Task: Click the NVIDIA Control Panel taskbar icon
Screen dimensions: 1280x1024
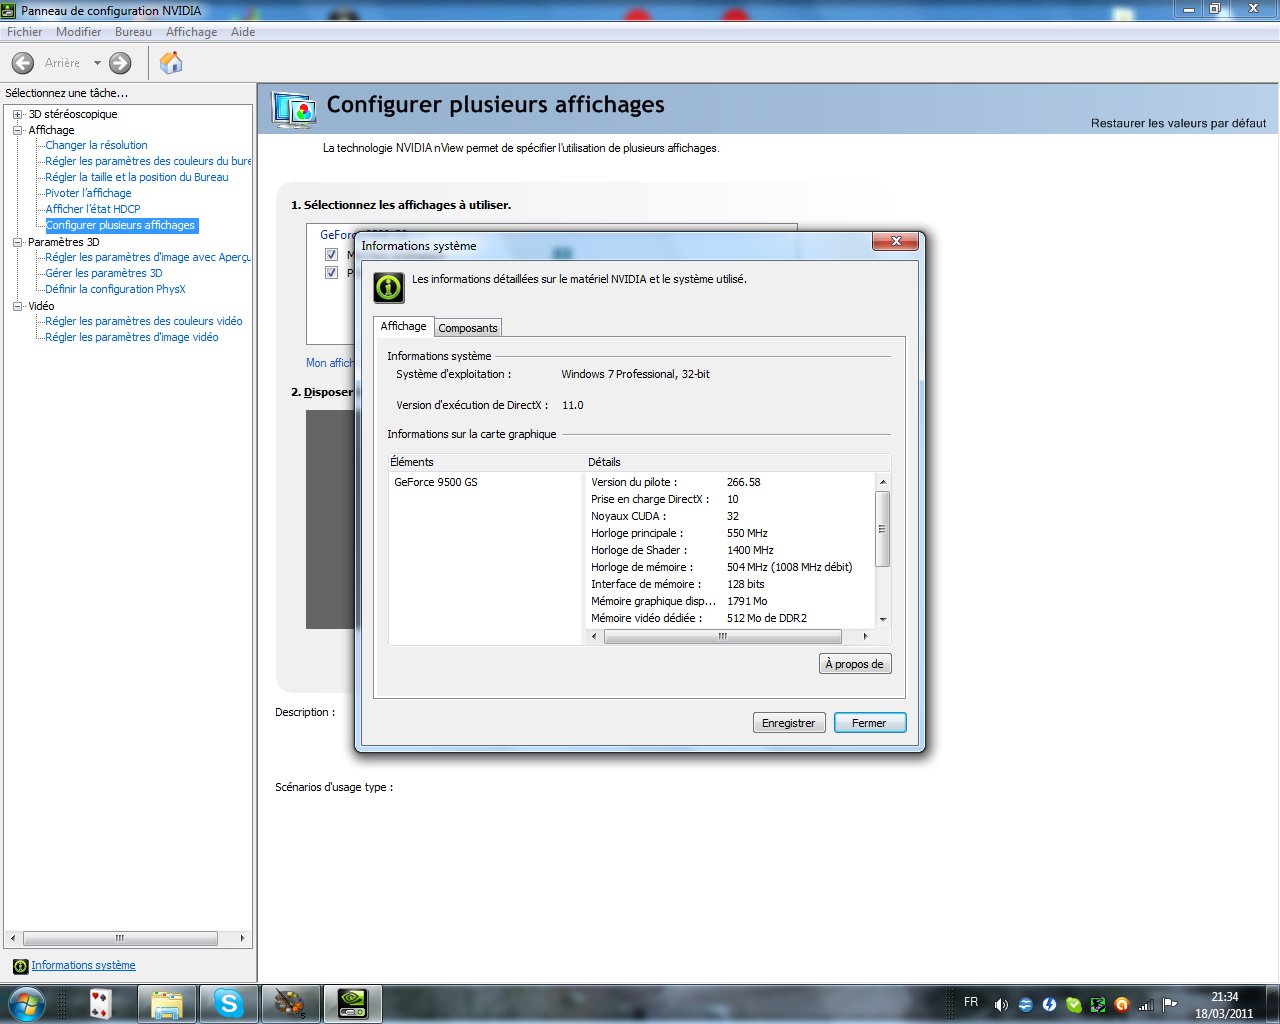Action: coord(352,1003)
